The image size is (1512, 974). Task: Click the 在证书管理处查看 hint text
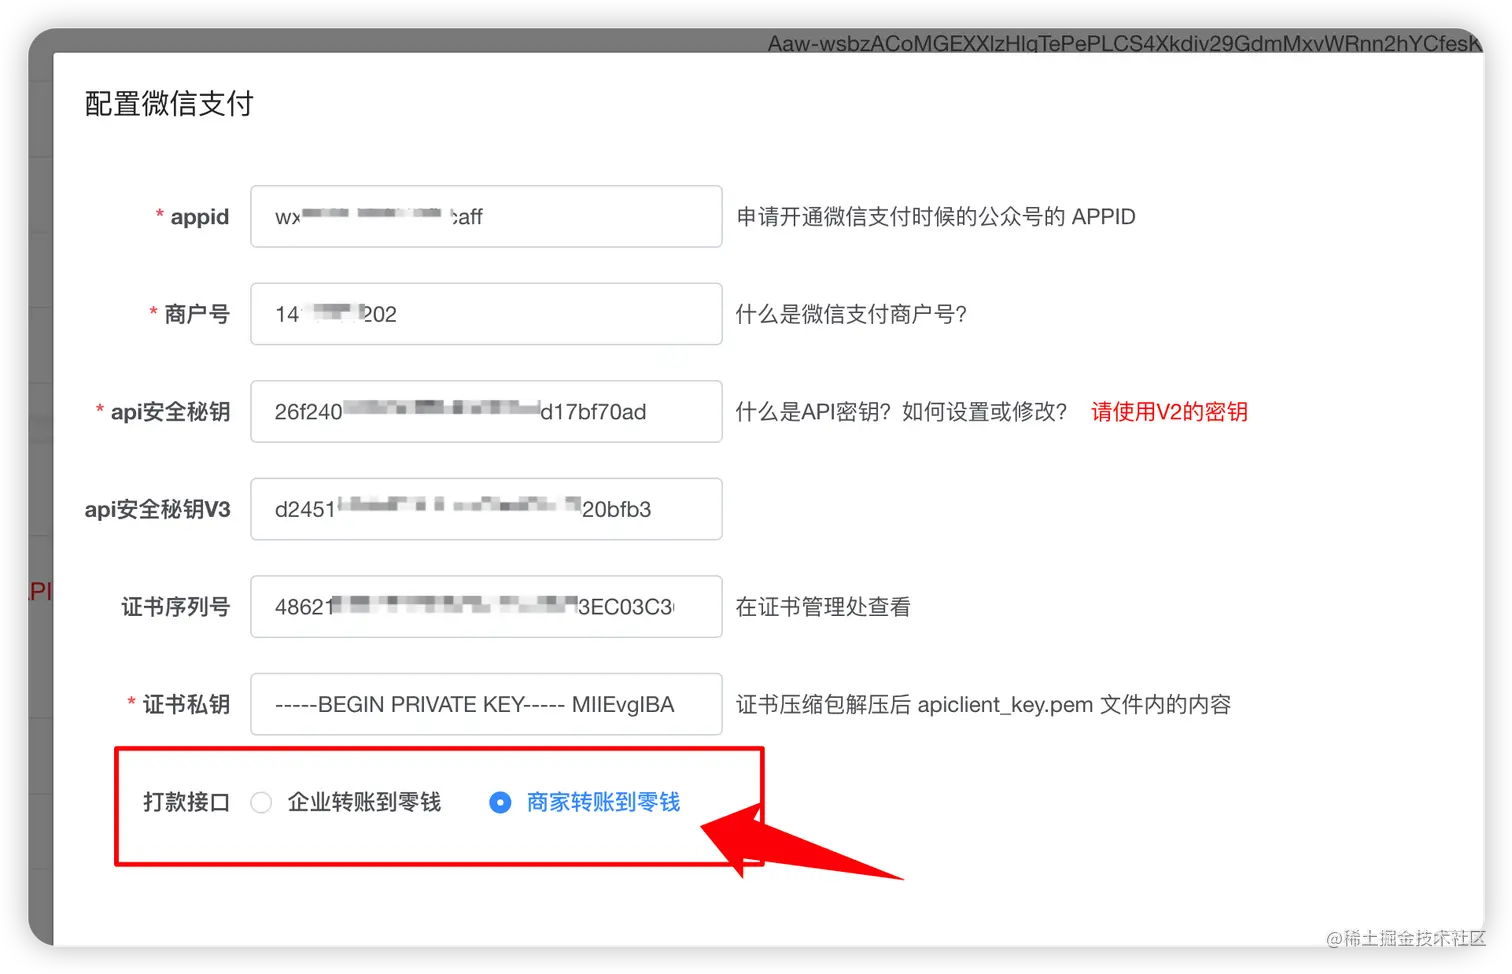pyautogui.click(x=823, y=606)
